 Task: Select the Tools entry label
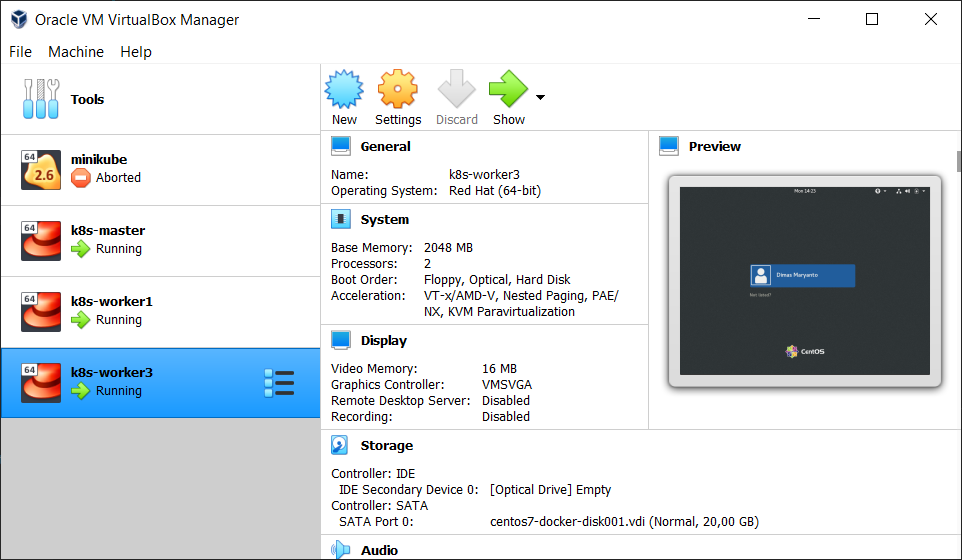(x=87, y=99)
